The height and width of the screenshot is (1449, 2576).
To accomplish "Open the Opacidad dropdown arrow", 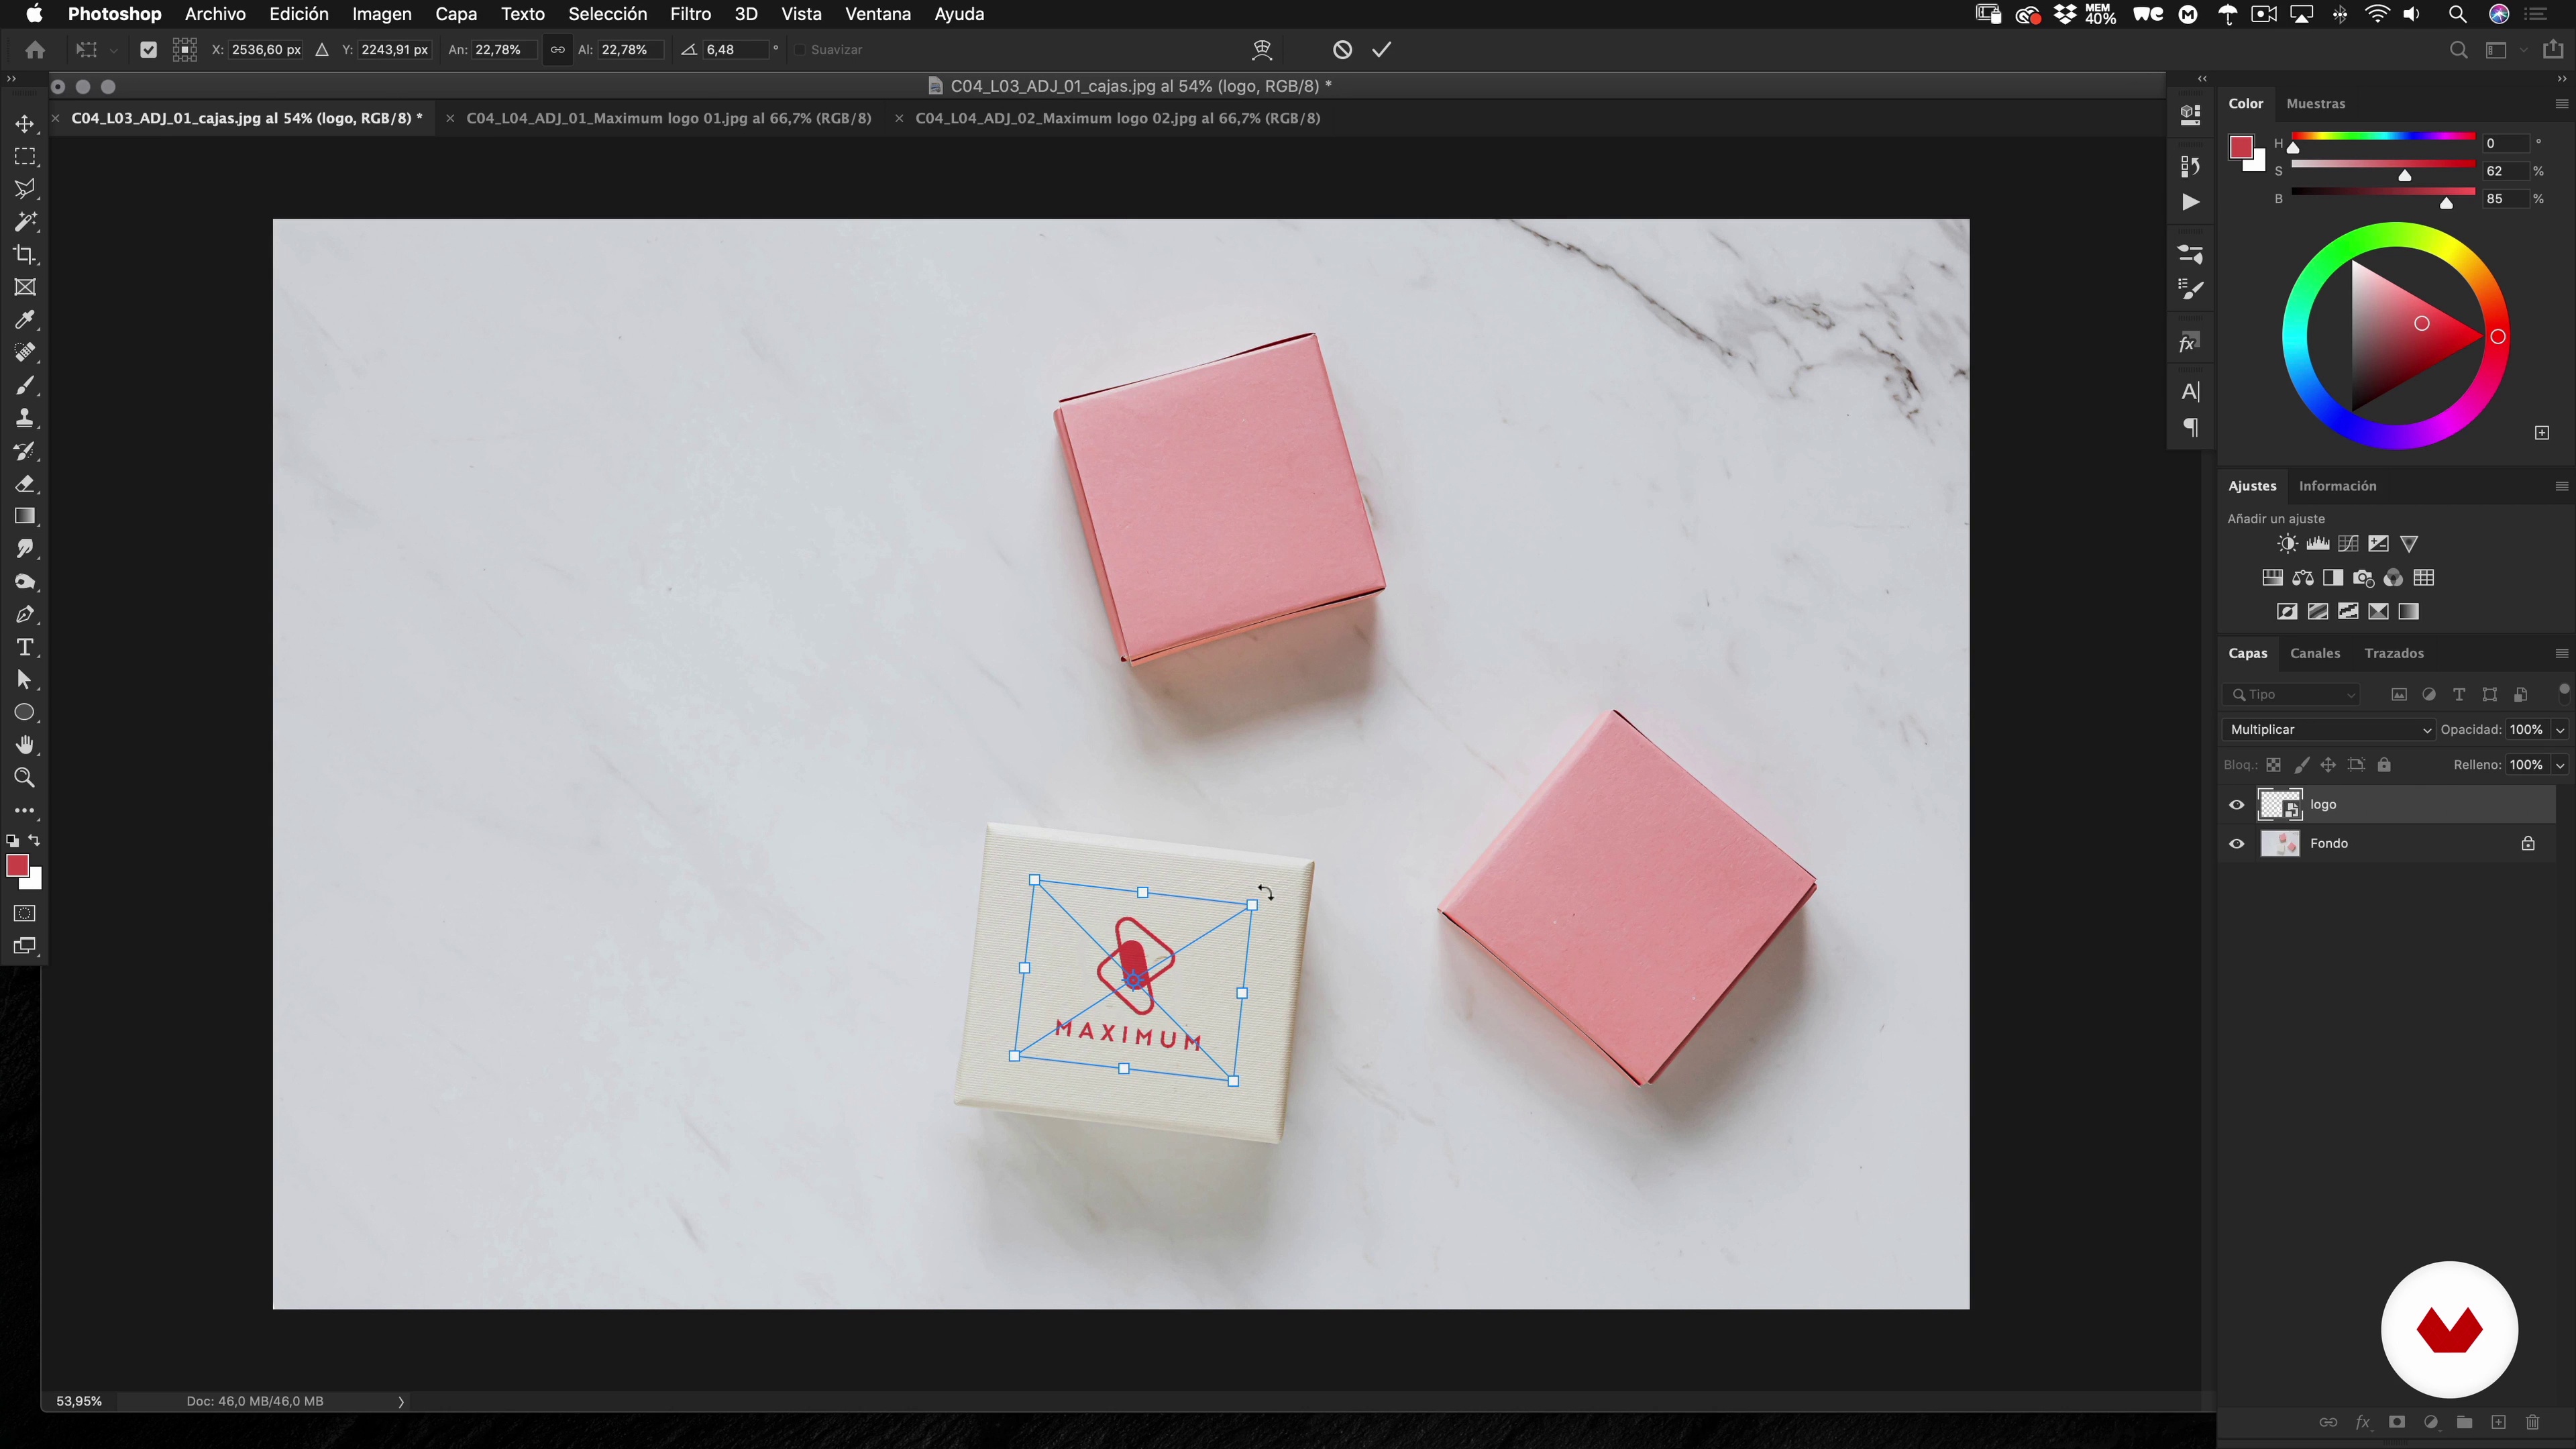I will point(2560,730).
